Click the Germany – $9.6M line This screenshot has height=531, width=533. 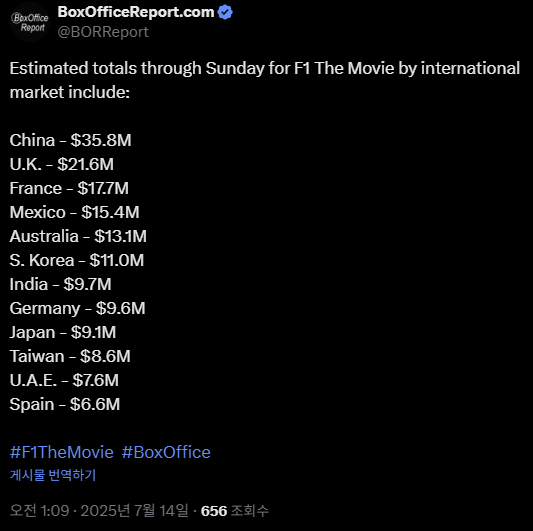click(78, 309)
